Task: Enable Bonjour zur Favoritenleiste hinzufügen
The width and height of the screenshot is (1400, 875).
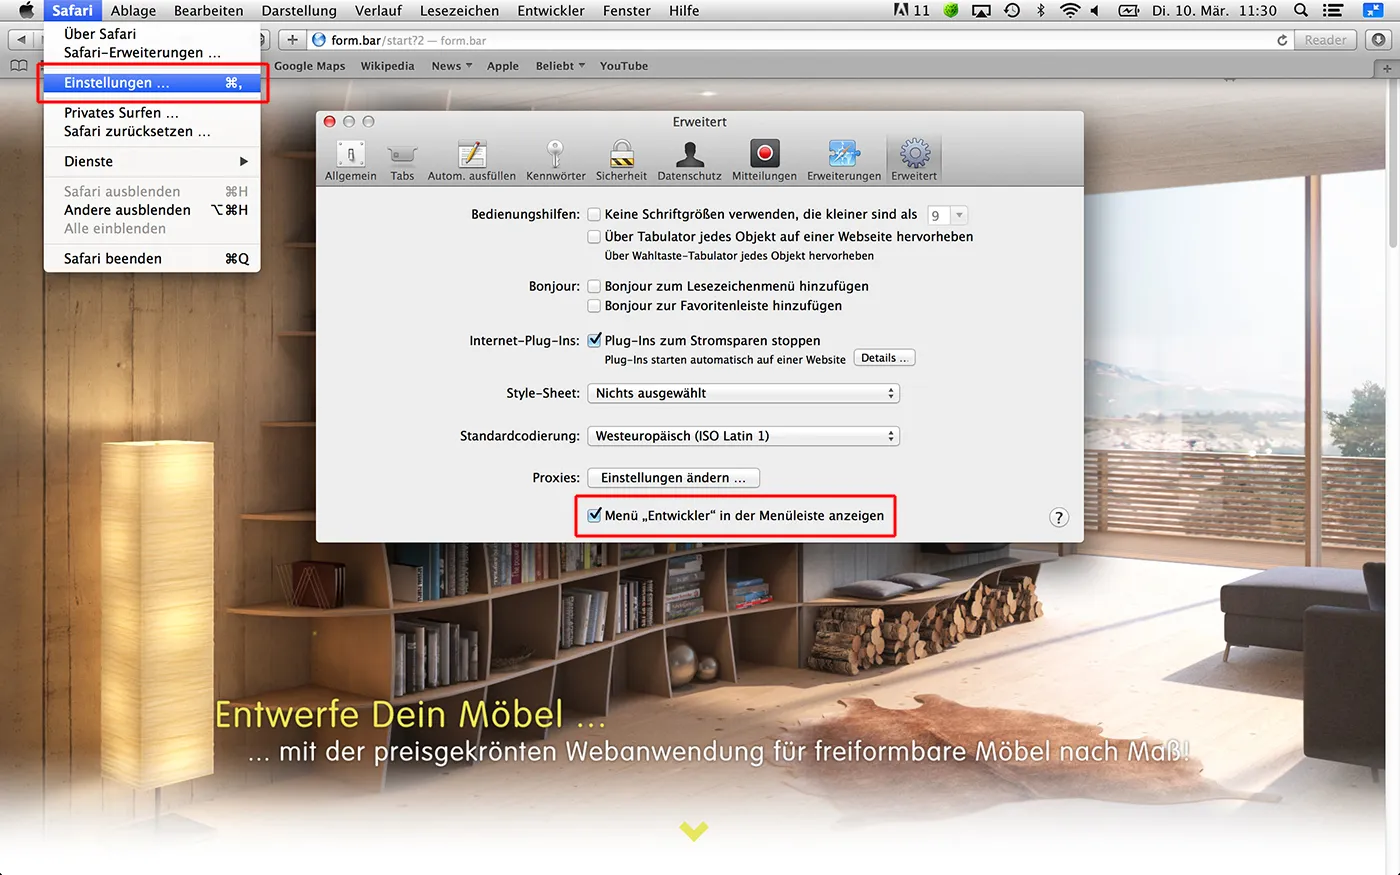Action: pos(594,306)
